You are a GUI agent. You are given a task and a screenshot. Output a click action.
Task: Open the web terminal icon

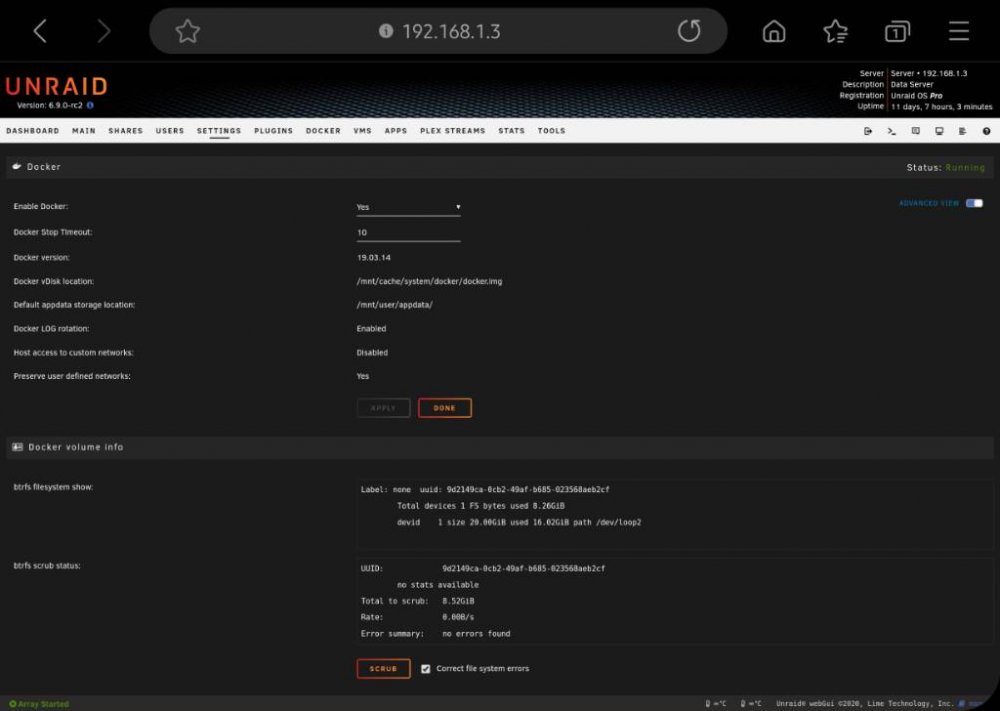point(892,131)
